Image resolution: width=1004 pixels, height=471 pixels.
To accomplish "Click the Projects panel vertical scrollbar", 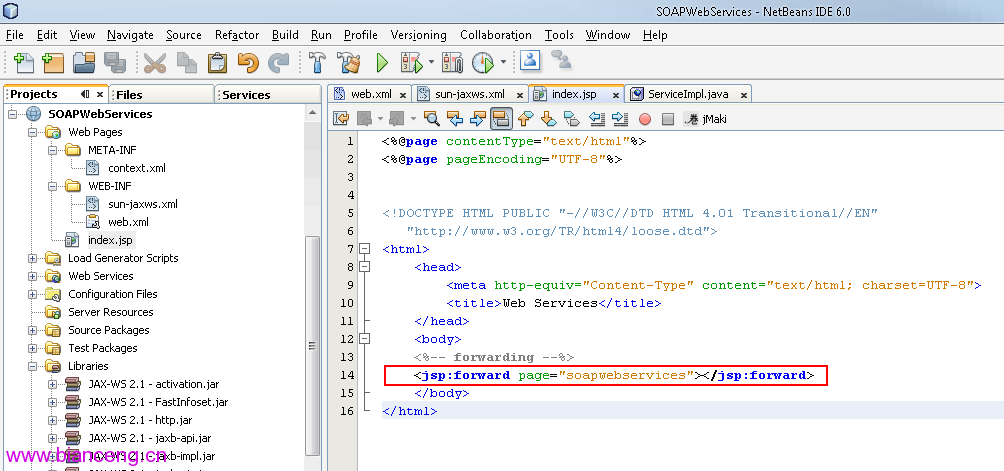I will [x=312, y=346].
